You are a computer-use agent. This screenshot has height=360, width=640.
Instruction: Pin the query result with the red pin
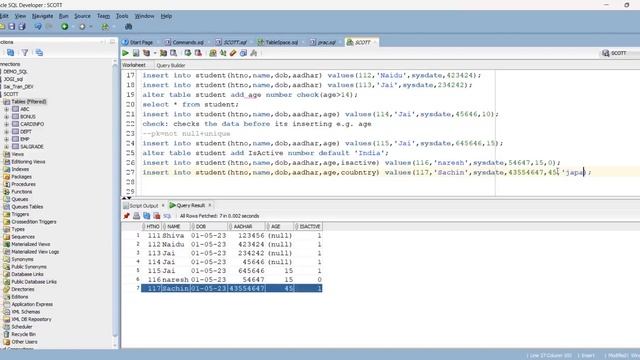(x=127, y=216)
